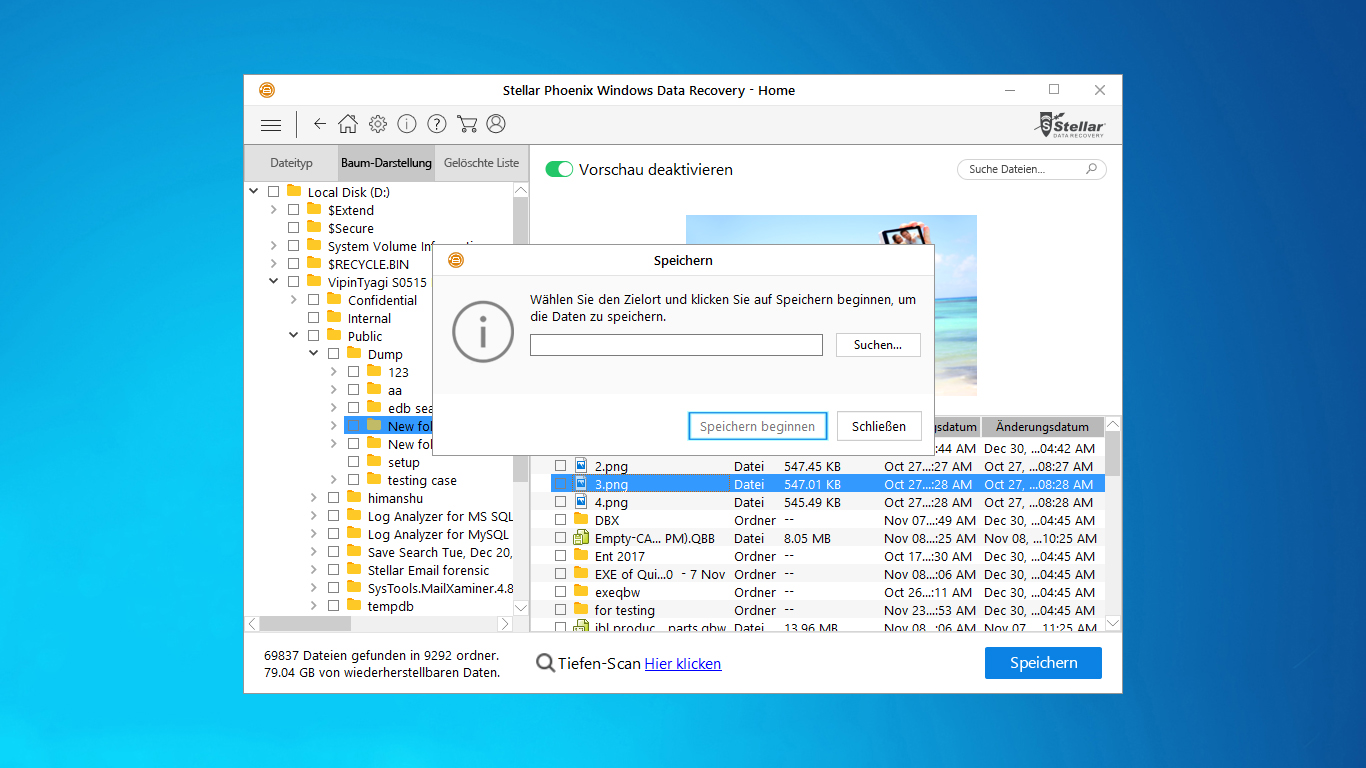Image resolution: width=1366 pixels, height=768 pixels.
Task: Open the help question mark icon
Action: pos(437,124)
